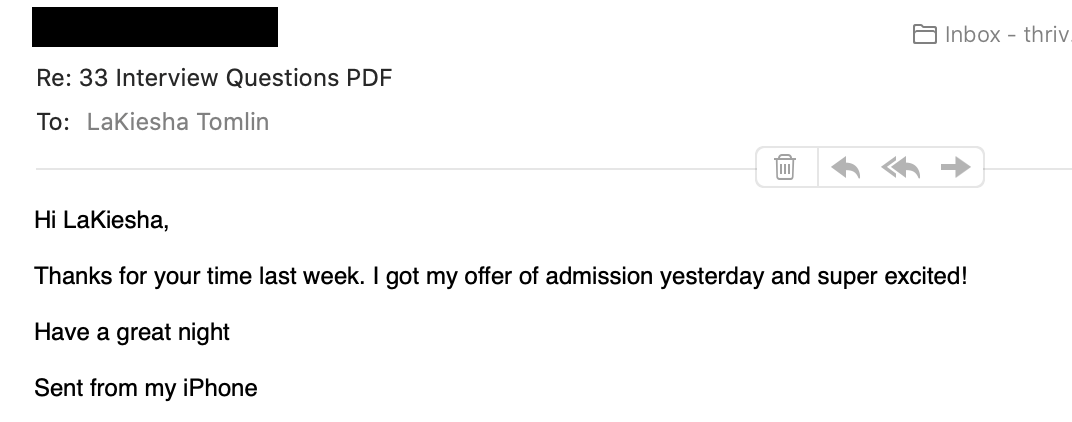The image size is (1072, 422).
Task: Select recipient LaKiesha Tomlin
Action: coord(178,122)
